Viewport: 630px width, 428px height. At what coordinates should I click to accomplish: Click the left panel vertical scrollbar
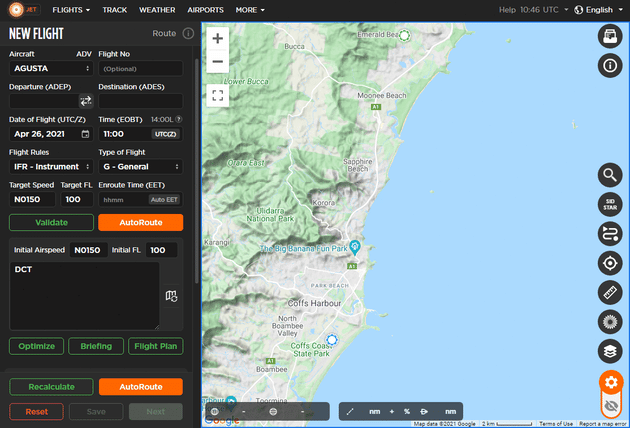click(x=196, y=171)
